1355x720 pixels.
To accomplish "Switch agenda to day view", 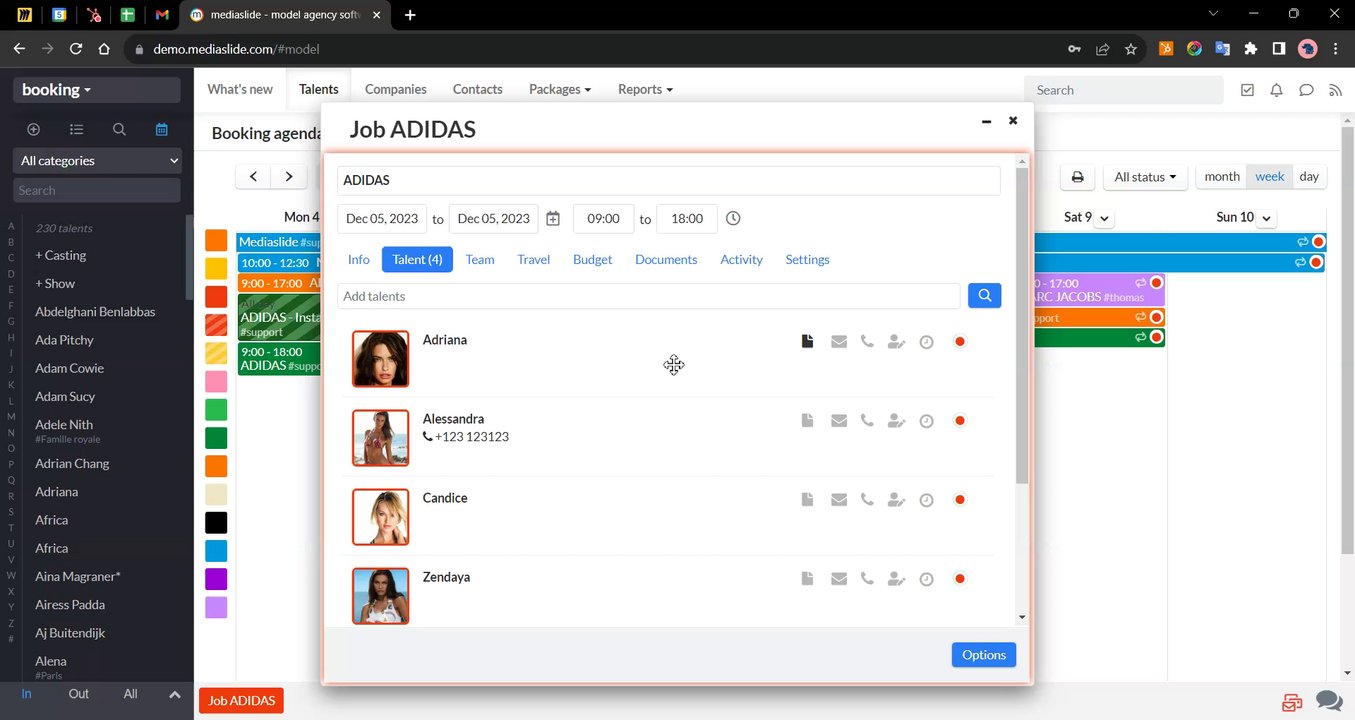I will tap(1309, 177).
